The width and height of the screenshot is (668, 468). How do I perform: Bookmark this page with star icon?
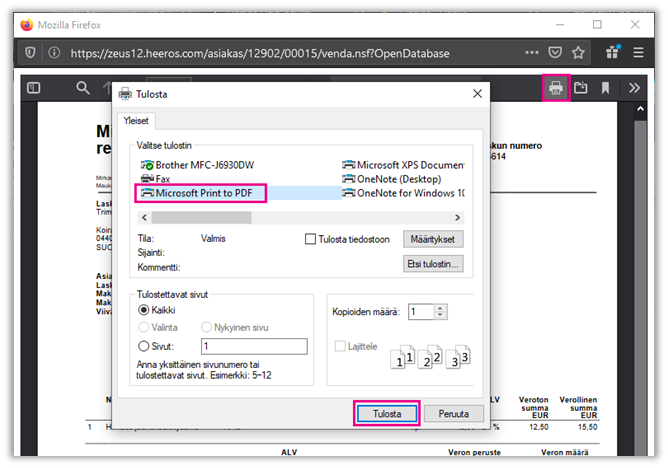click(578, 53)
